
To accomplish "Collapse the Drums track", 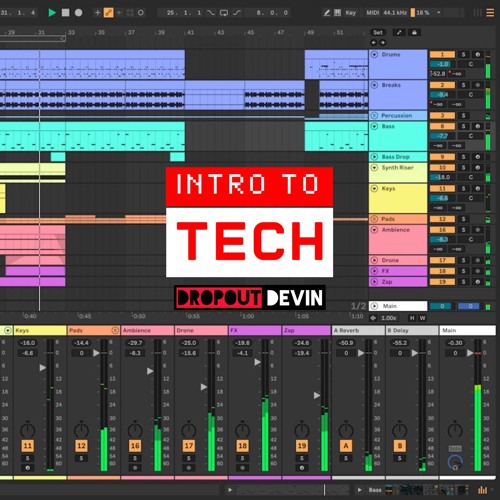I will pos(374,54).
